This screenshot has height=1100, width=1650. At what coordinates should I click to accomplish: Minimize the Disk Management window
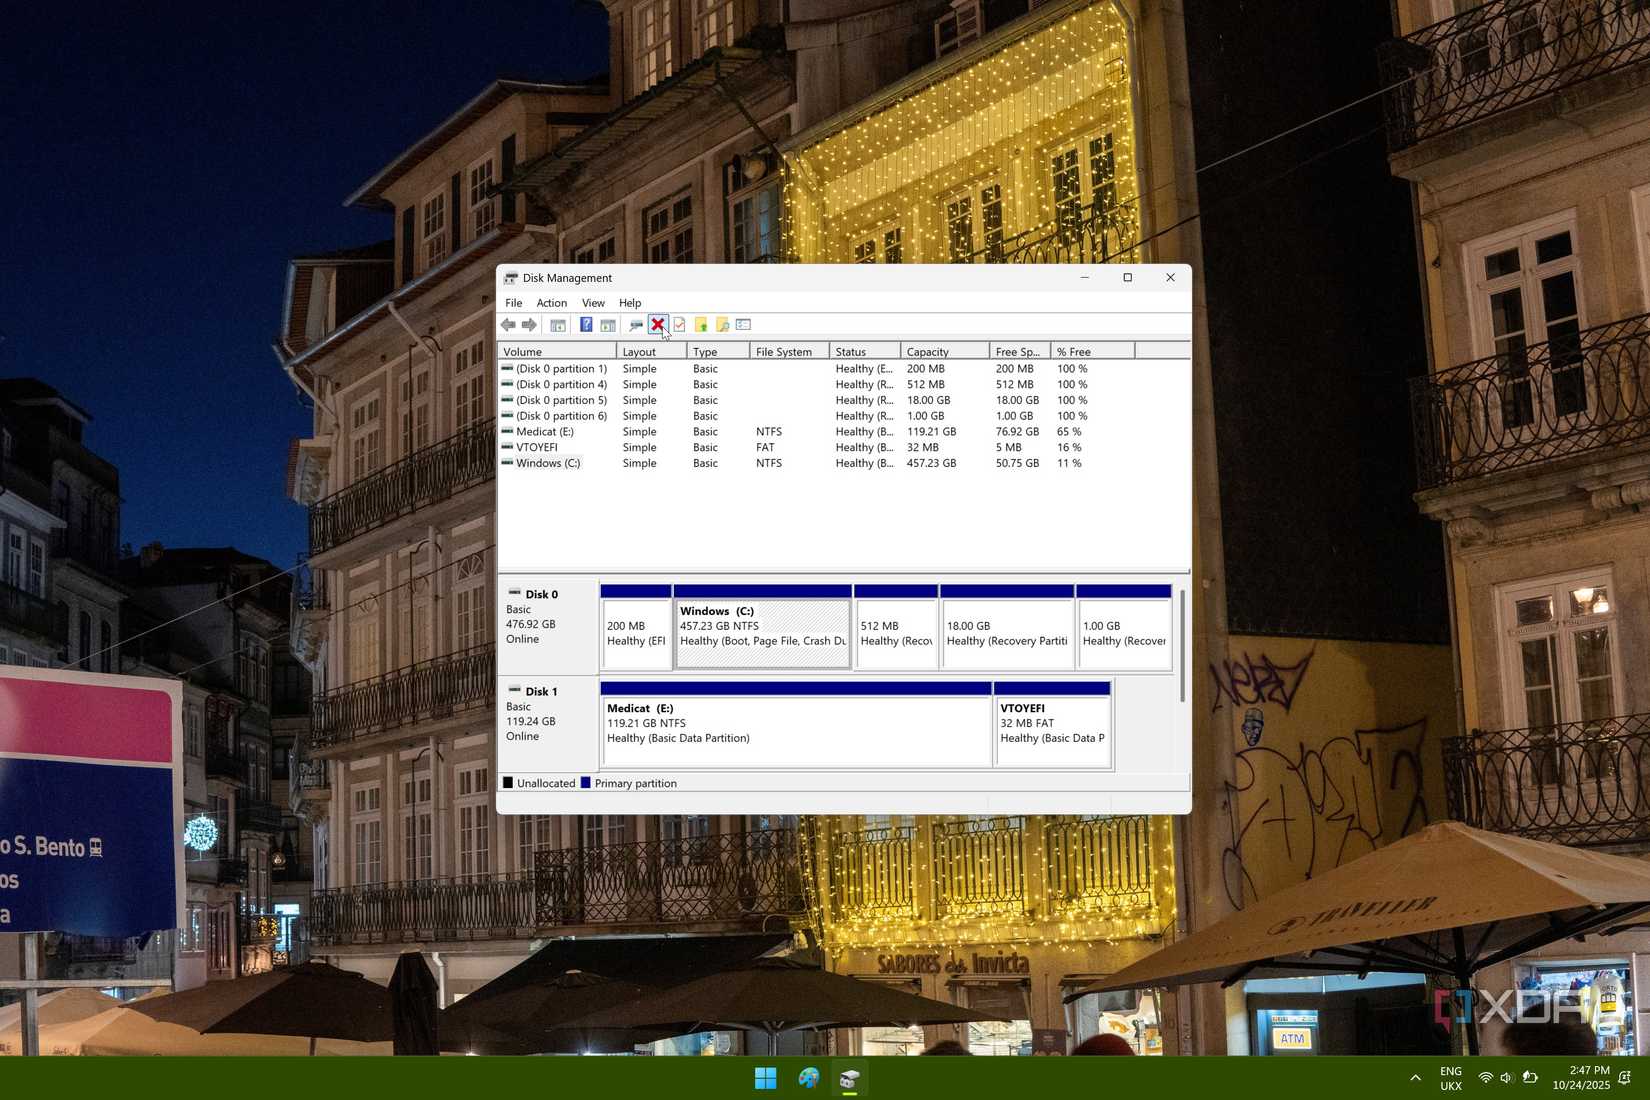pyautogui.click(x=1084, y=278)
